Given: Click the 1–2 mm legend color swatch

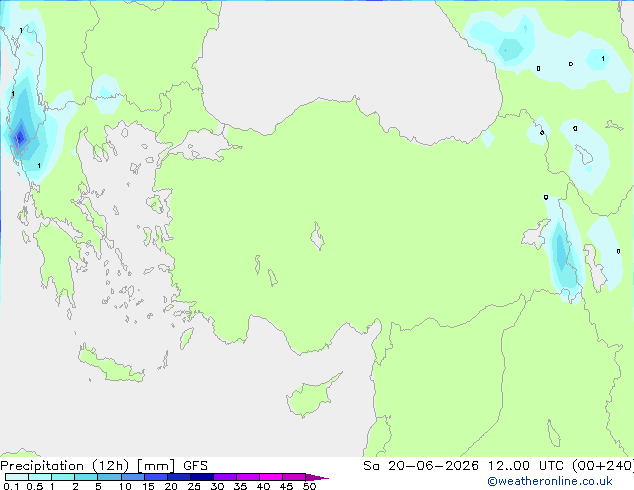Looking at the screenshot, I should click(63, 477).
